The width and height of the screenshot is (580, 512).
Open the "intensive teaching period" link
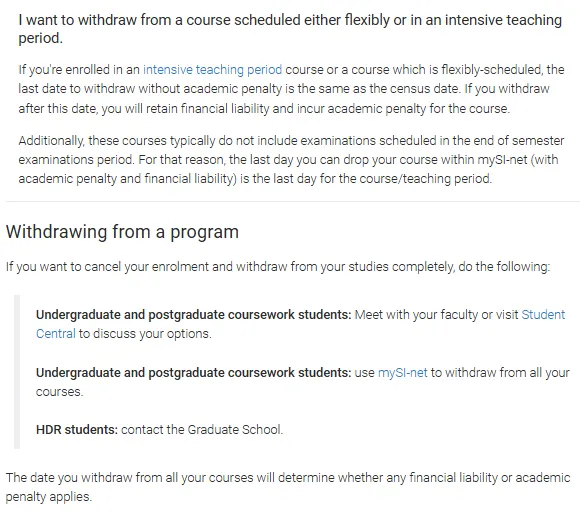click(x=212, y=70)
